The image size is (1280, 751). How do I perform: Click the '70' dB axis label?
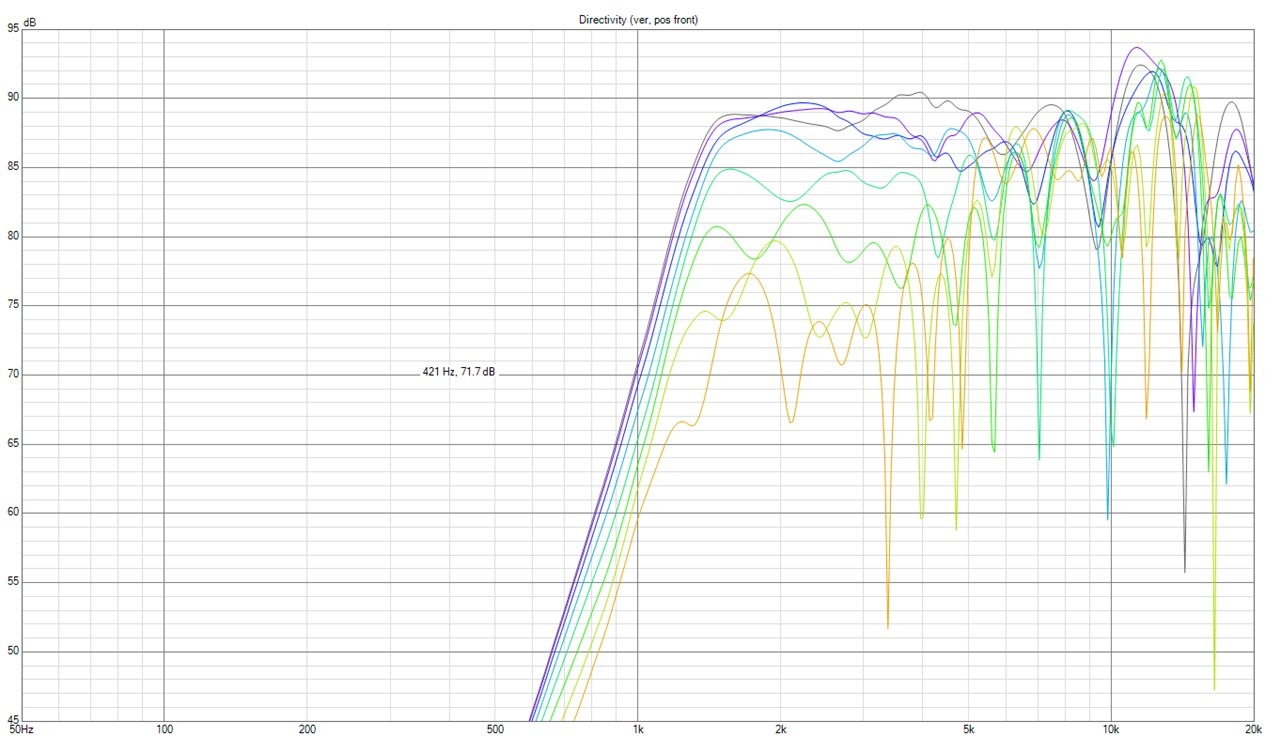click(13, 374)
